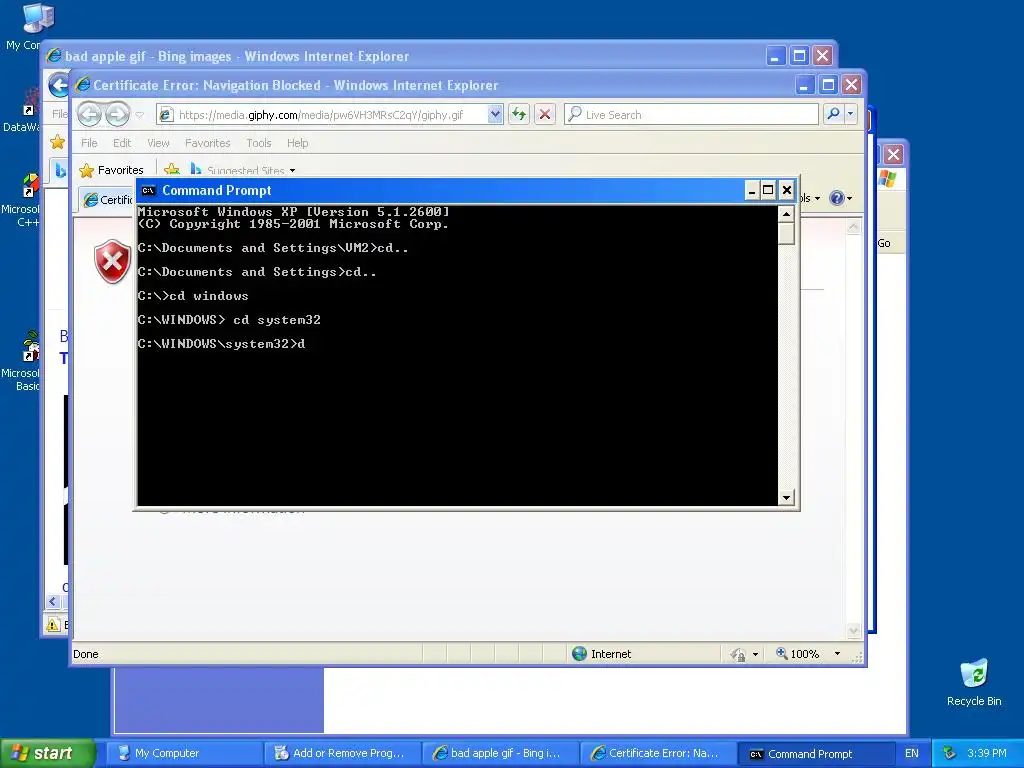Click the Command Prompt title bar icon
1024x768 pixels.
(148, 191)
